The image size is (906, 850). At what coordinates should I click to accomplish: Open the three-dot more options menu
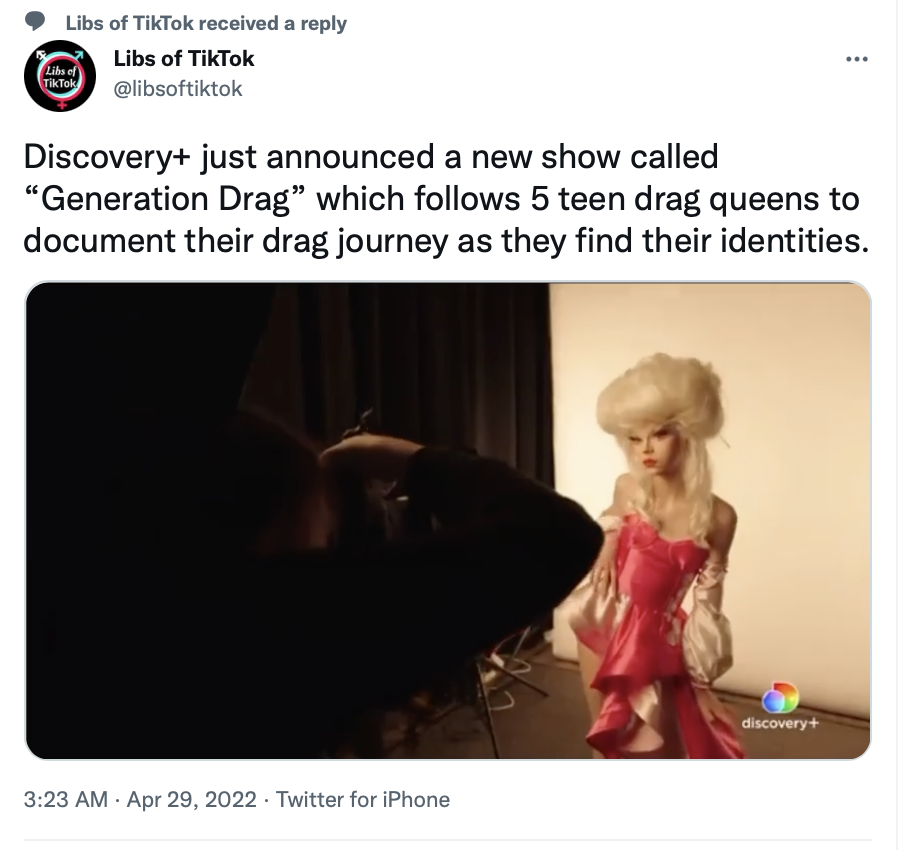tap(856, 59)
